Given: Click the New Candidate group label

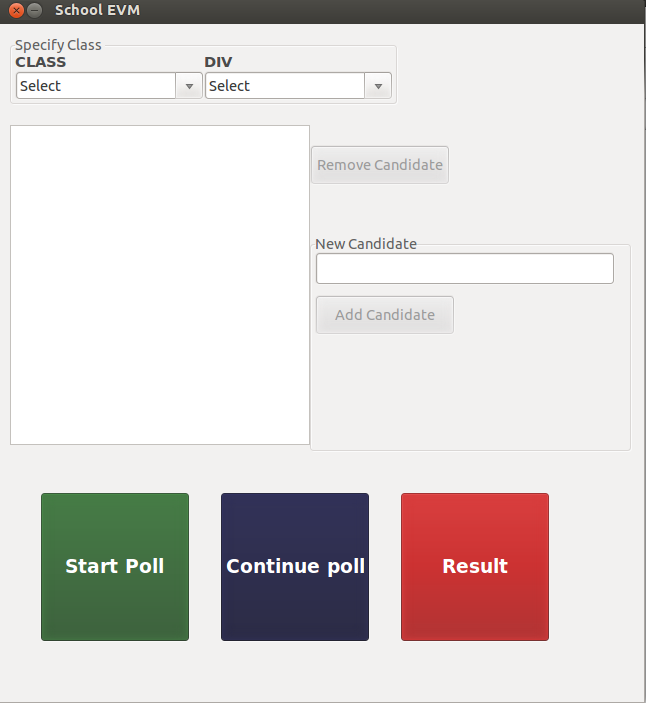Looking at the screenshot, I should click(x=366, y=244).
